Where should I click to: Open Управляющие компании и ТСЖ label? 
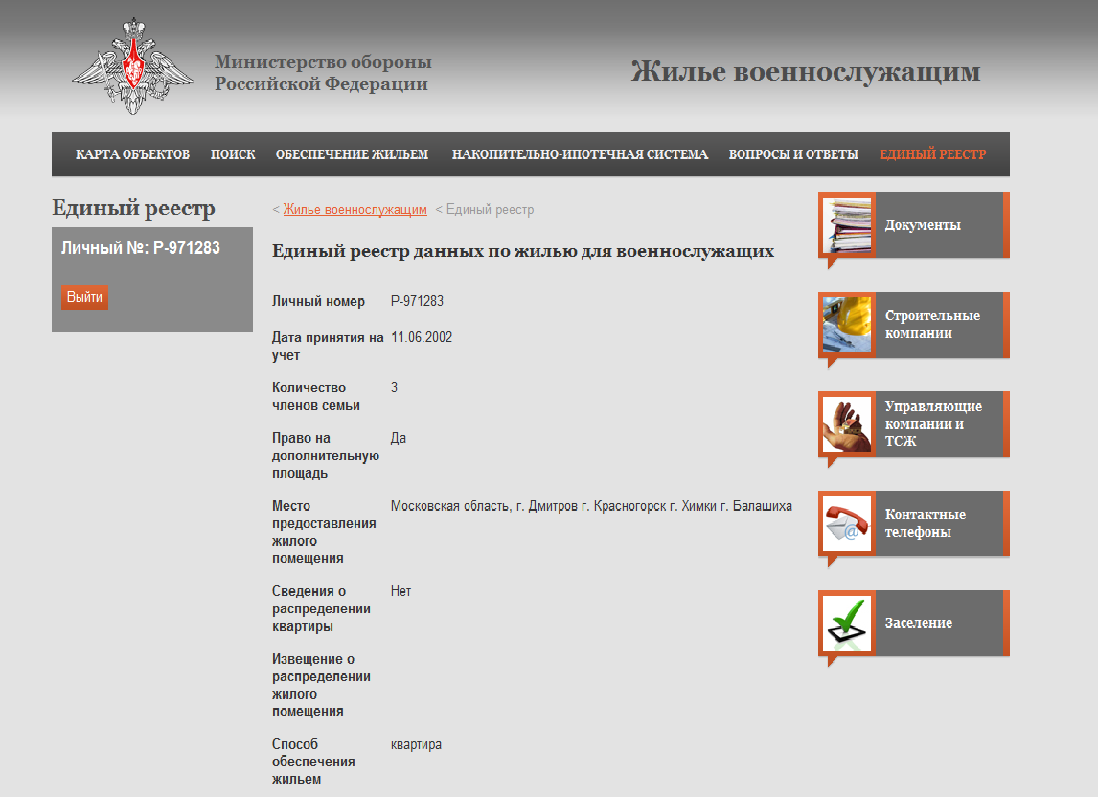click(x=933, y=424)
